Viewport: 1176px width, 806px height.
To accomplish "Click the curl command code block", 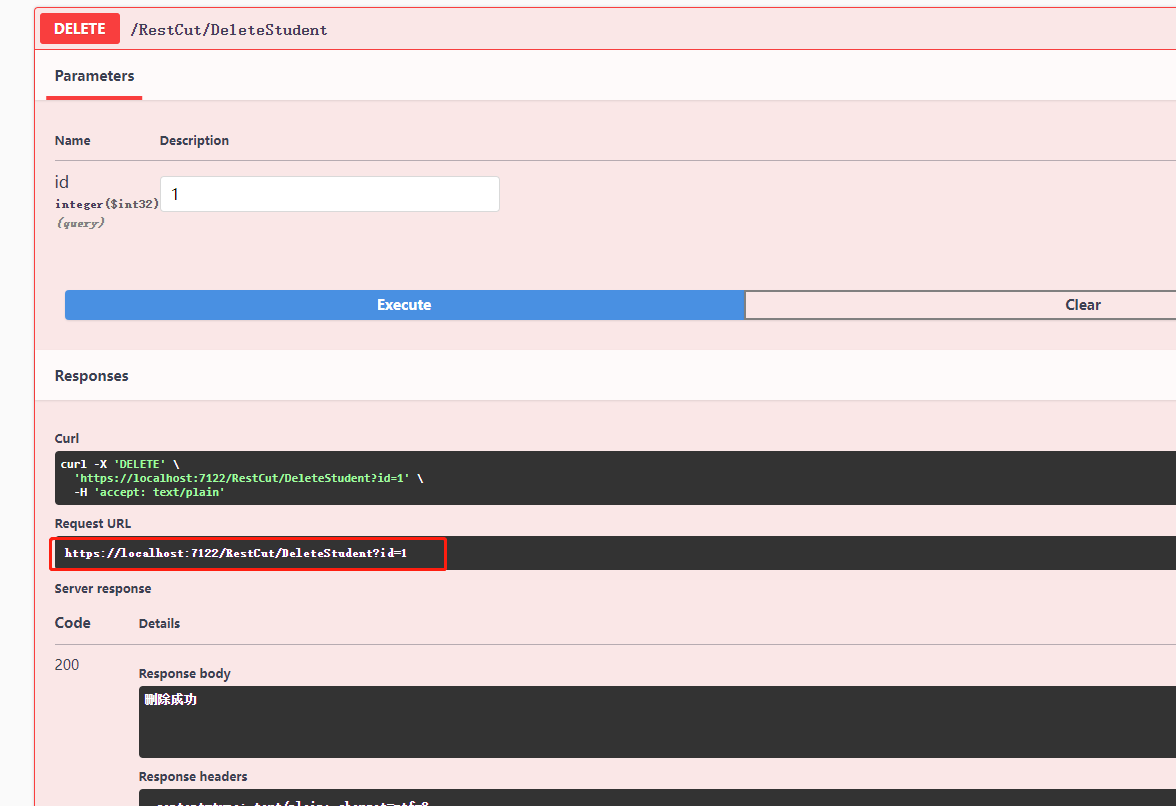I will click(600, 478).
